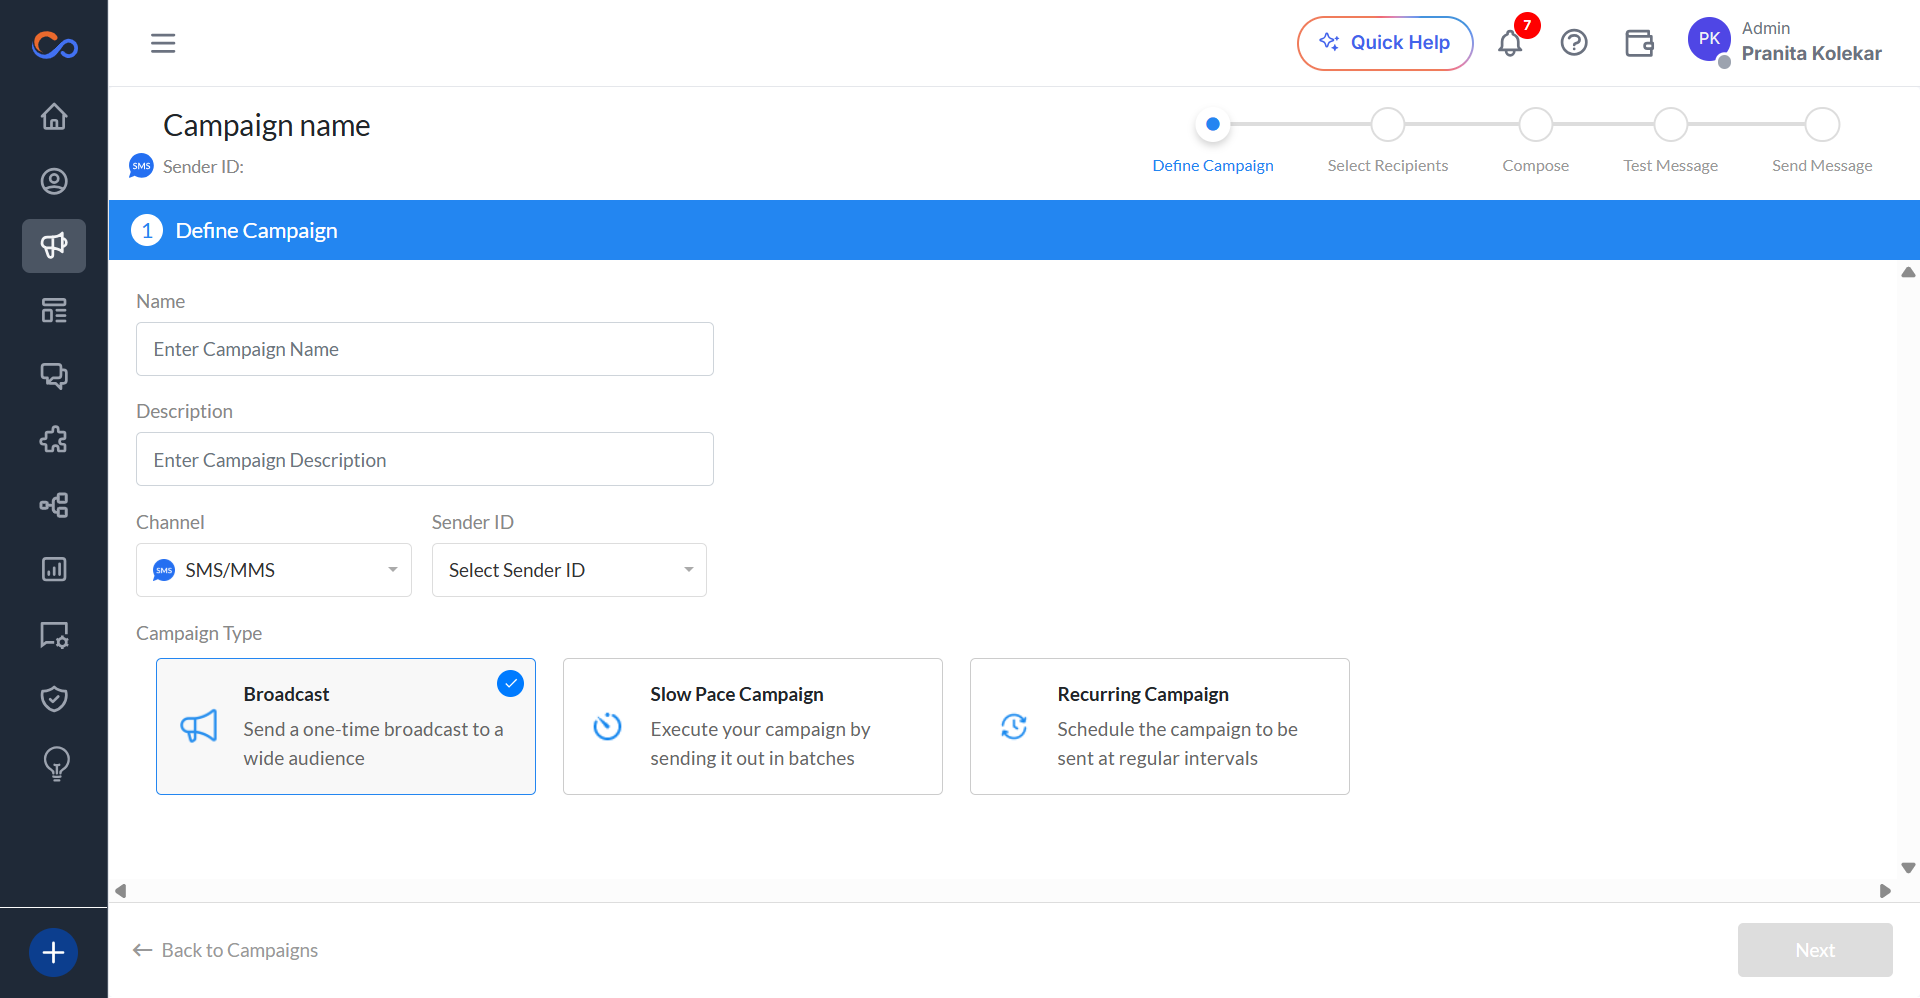Click the vertical scrollbar down arrow
The image size is (1920, 998).
pyautogui.click(x=1908, y=868)
